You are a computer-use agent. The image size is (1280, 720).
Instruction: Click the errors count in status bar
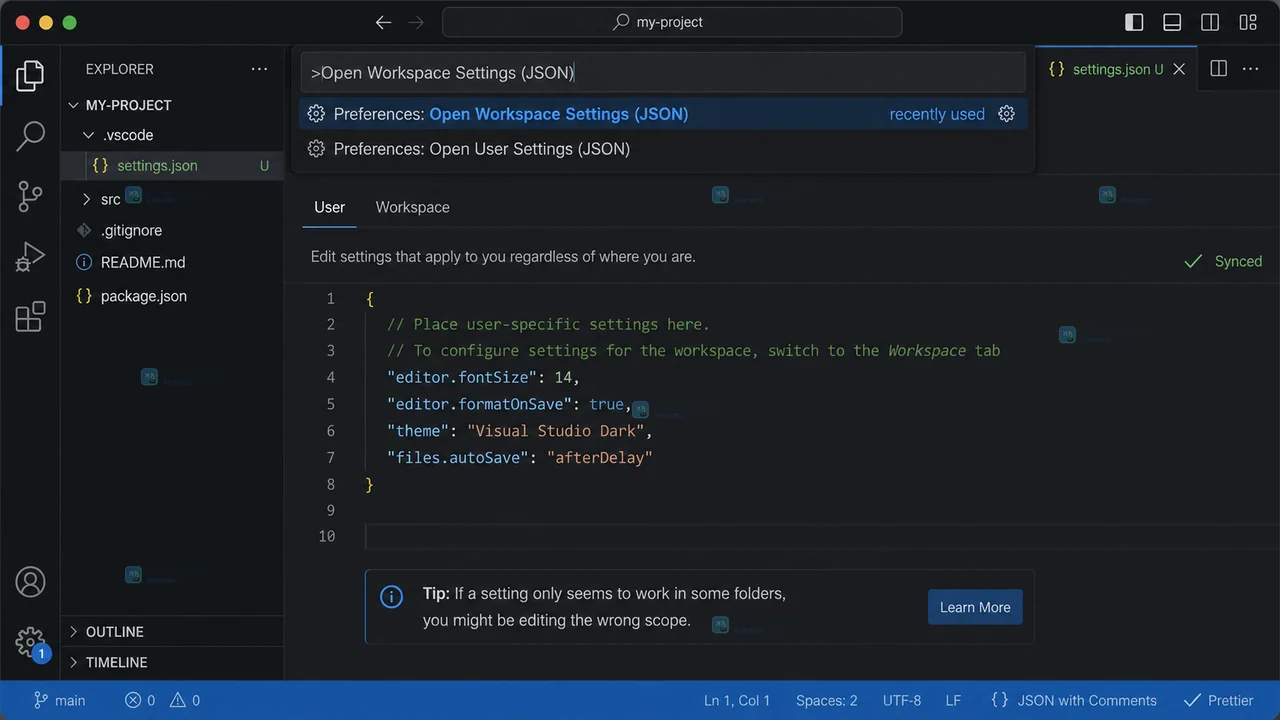point(140,700)
